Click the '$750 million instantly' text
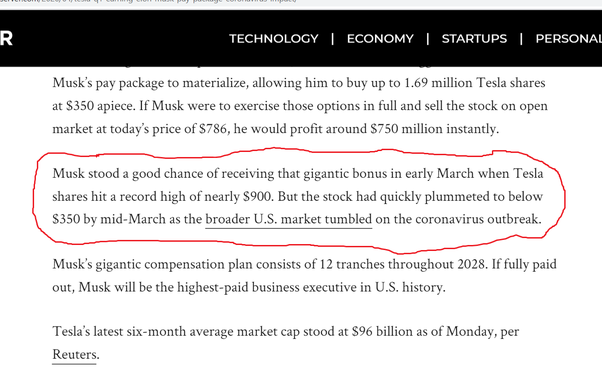This screenshot has height=373, width=602. (434, 129)
